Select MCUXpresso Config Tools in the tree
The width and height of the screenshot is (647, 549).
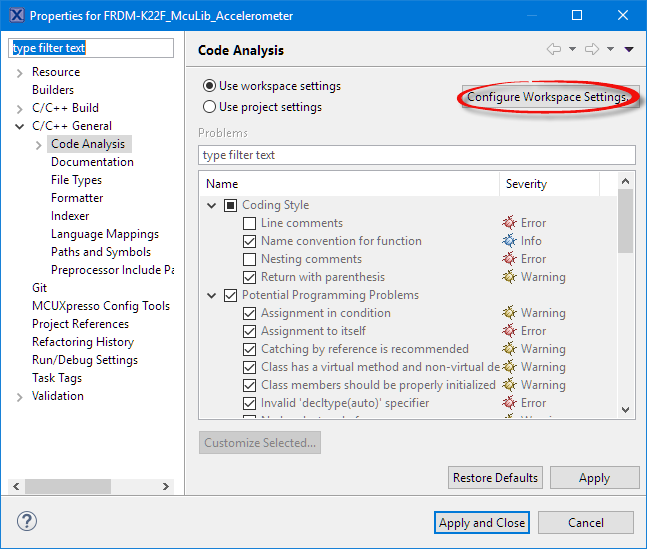(x=101, y=306)
